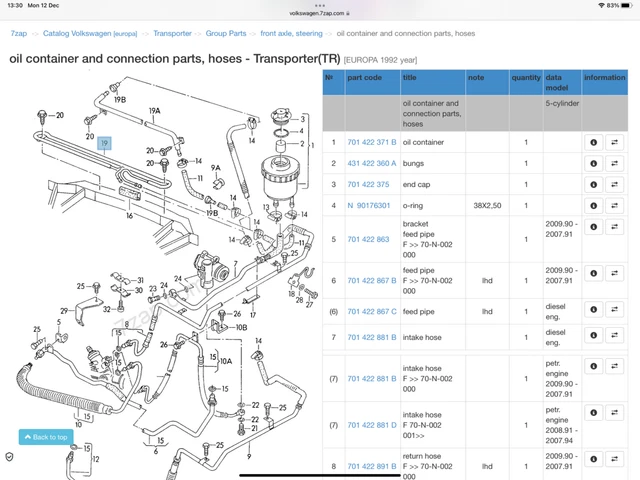This screenshot has height=480, width=640.
Task: Open part code 701 422 867 B
Action: pos(372,281)
